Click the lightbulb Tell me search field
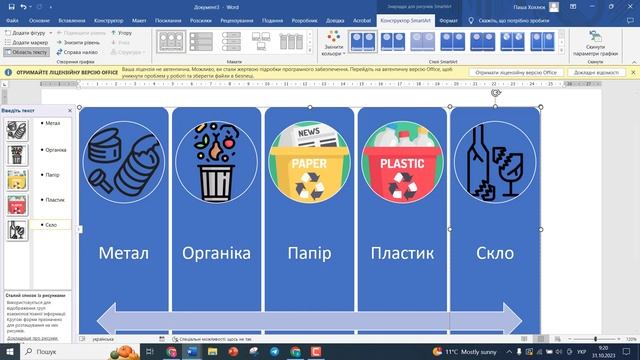Image resolution: width=640 pixels, height=360 pixels. [509, 20]
